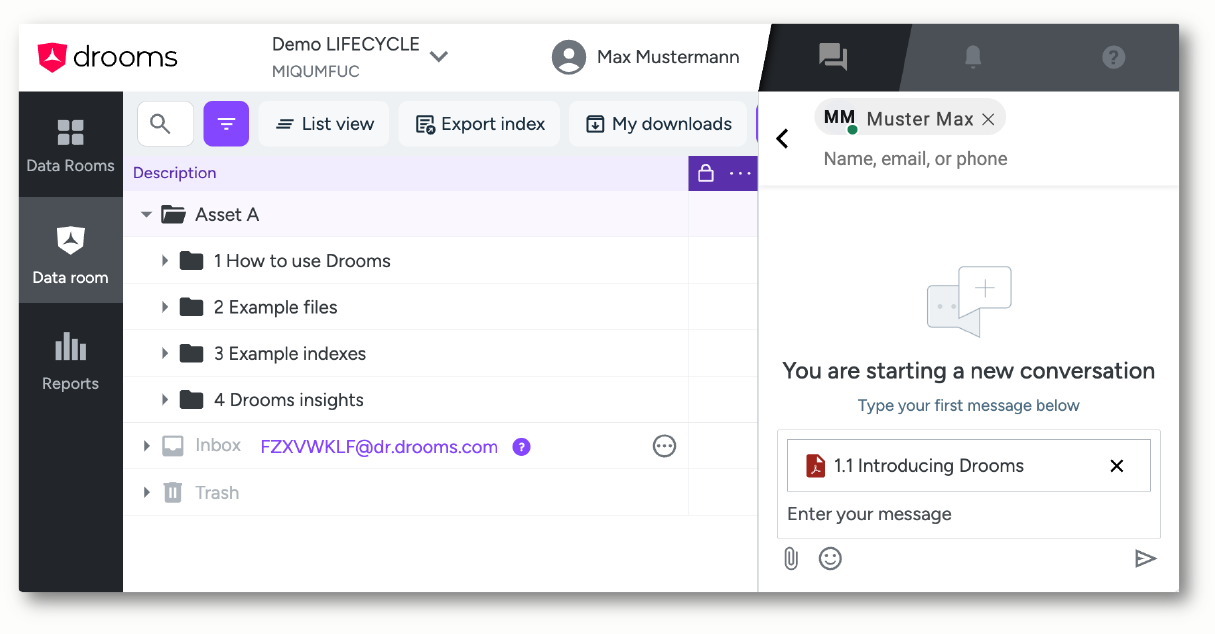The height and width of the screenshot is (634, 1215).
Task: Open the Inbox row more options button
Action: 664,446
